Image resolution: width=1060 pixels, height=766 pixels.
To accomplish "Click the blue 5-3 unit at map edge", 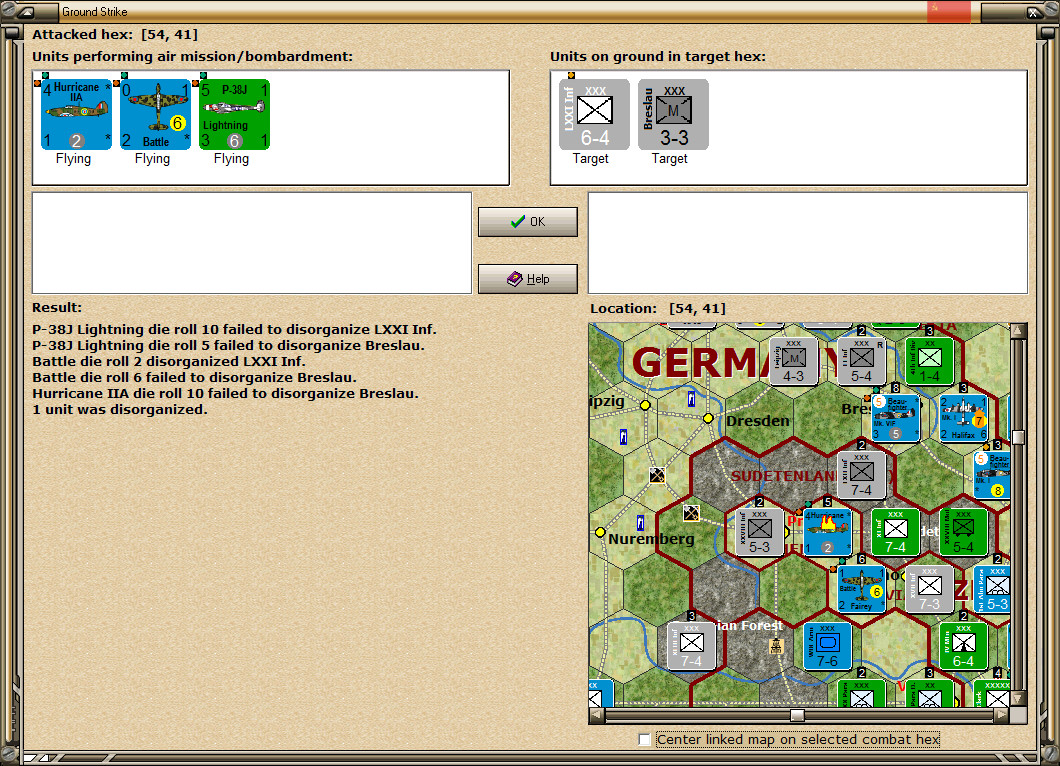I will (x=994, y=590).
